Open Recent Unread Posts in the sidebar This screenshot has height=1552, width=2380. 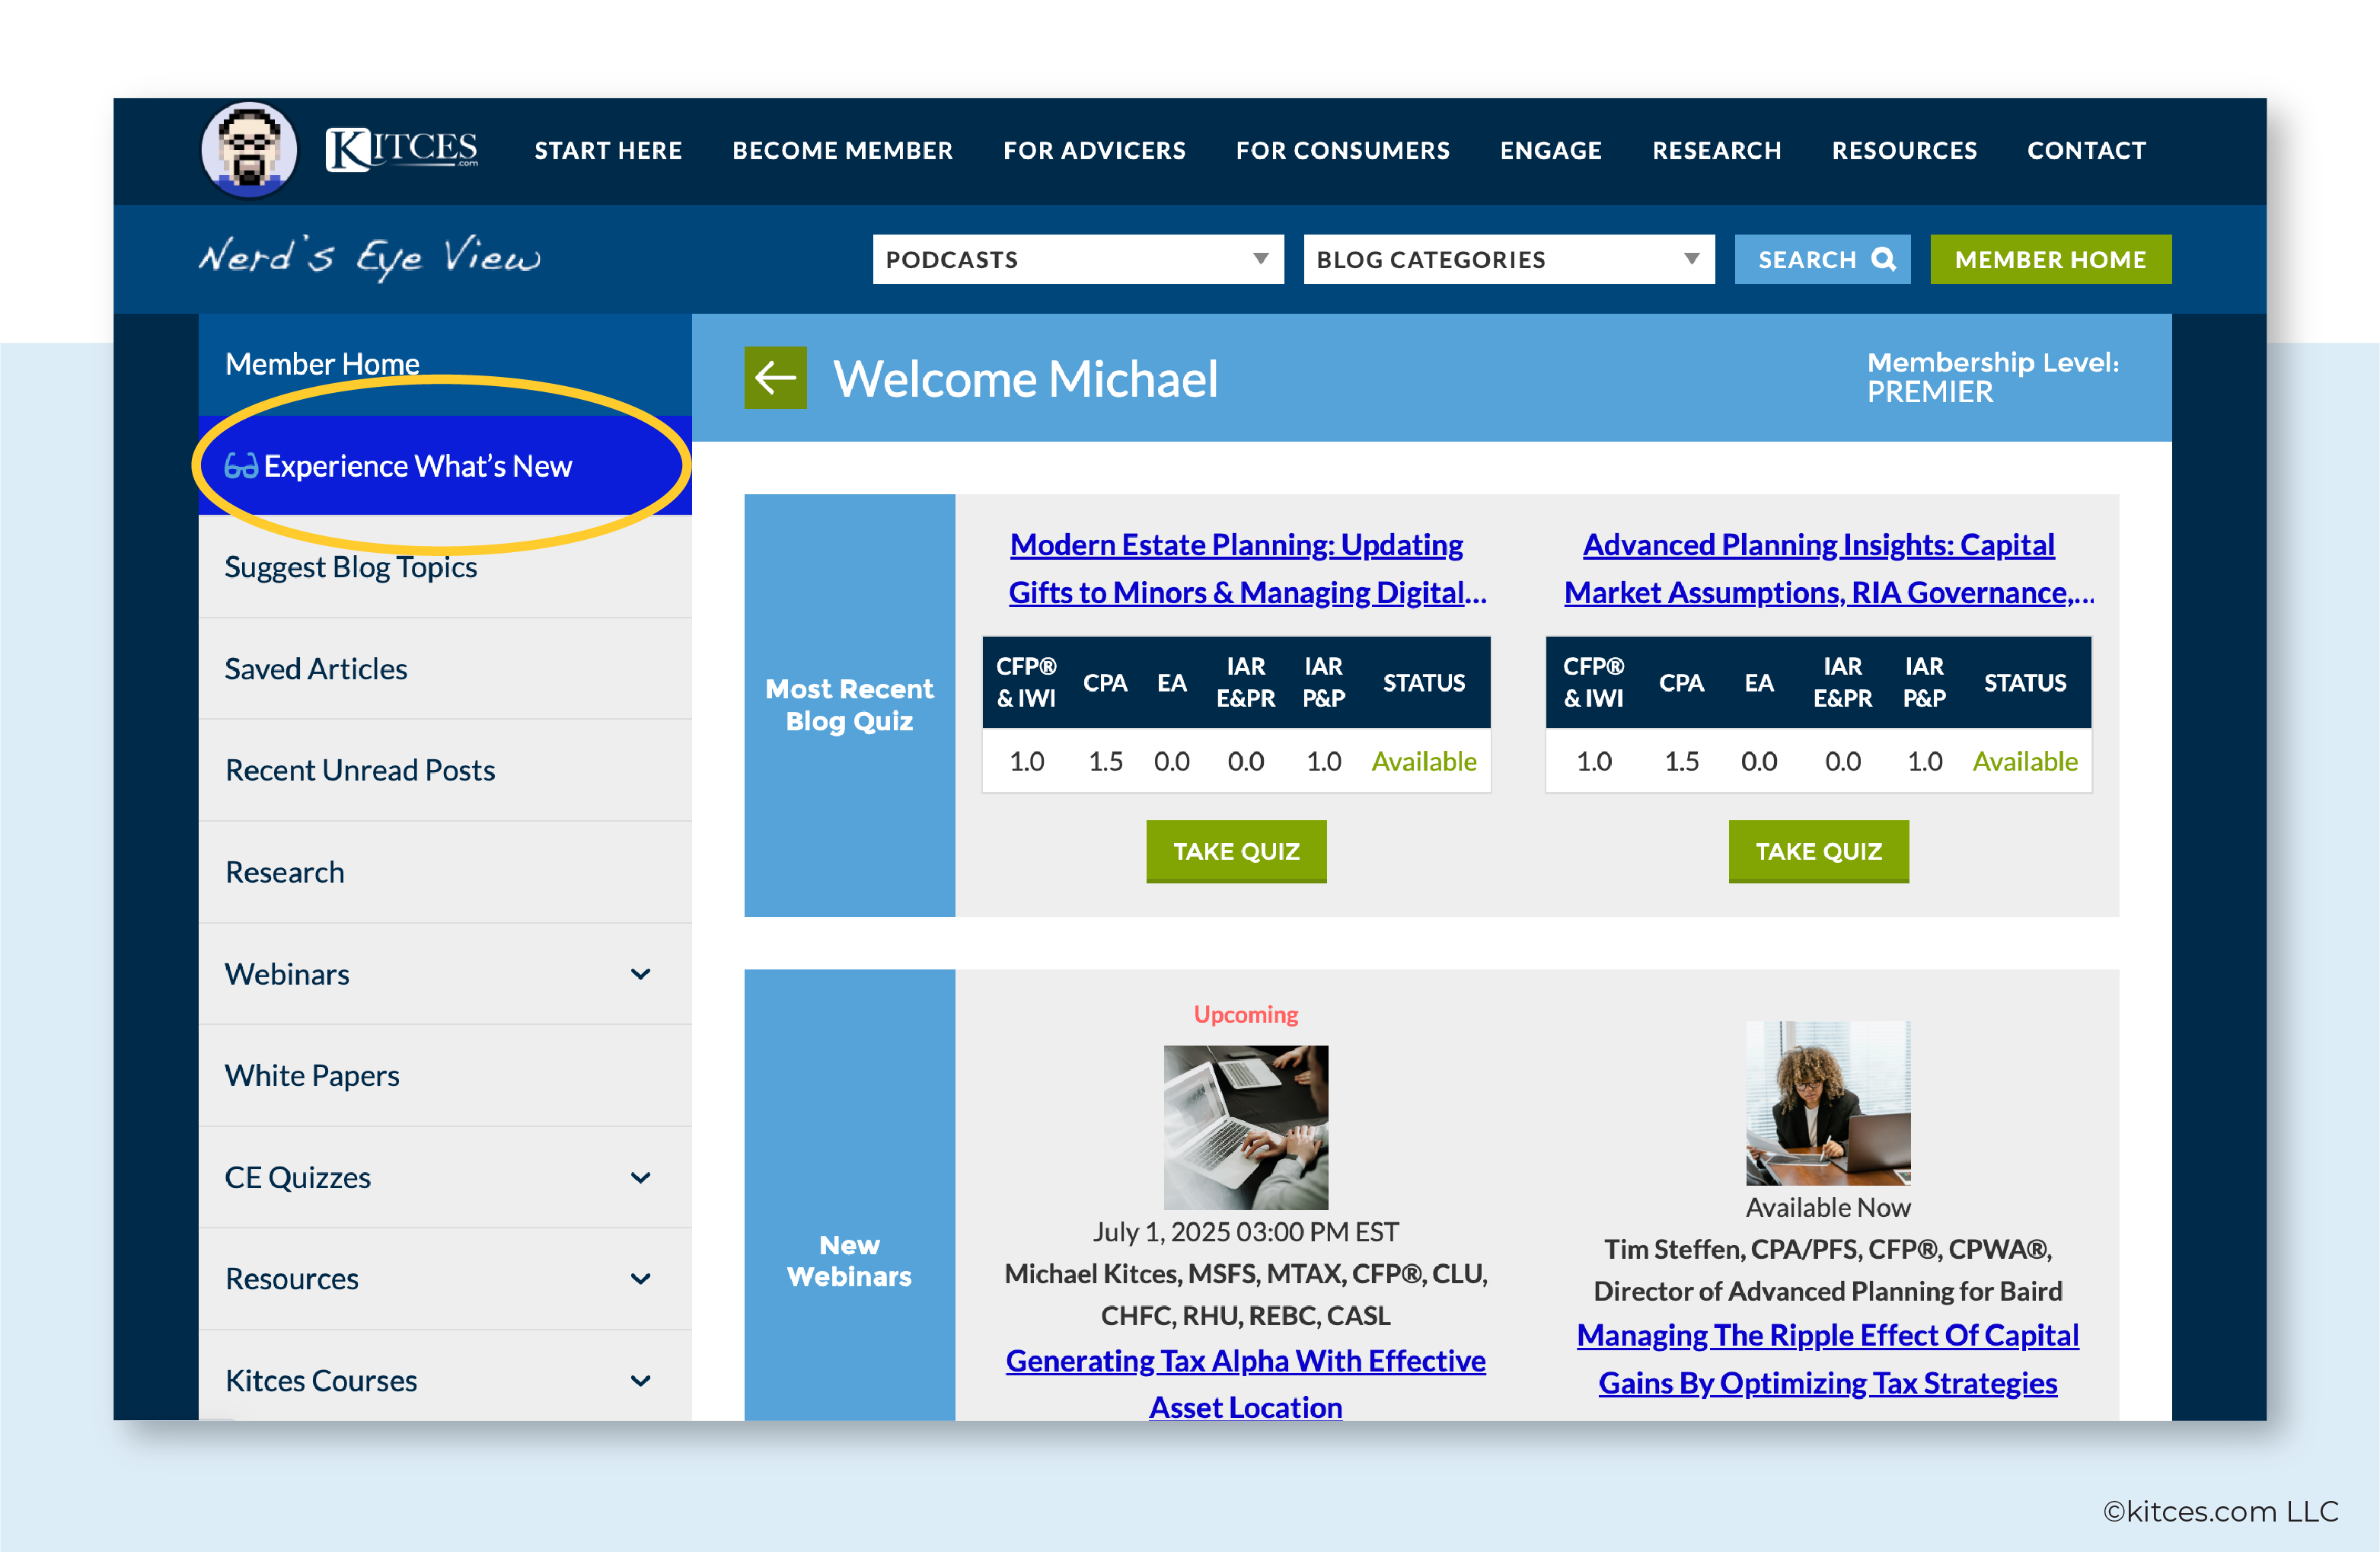tap(445, 770)
